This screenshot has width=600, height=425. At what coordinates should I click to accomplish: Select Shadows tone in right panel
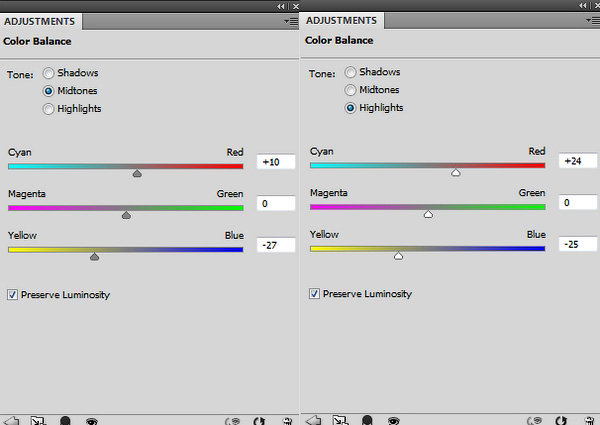(350, 72)
